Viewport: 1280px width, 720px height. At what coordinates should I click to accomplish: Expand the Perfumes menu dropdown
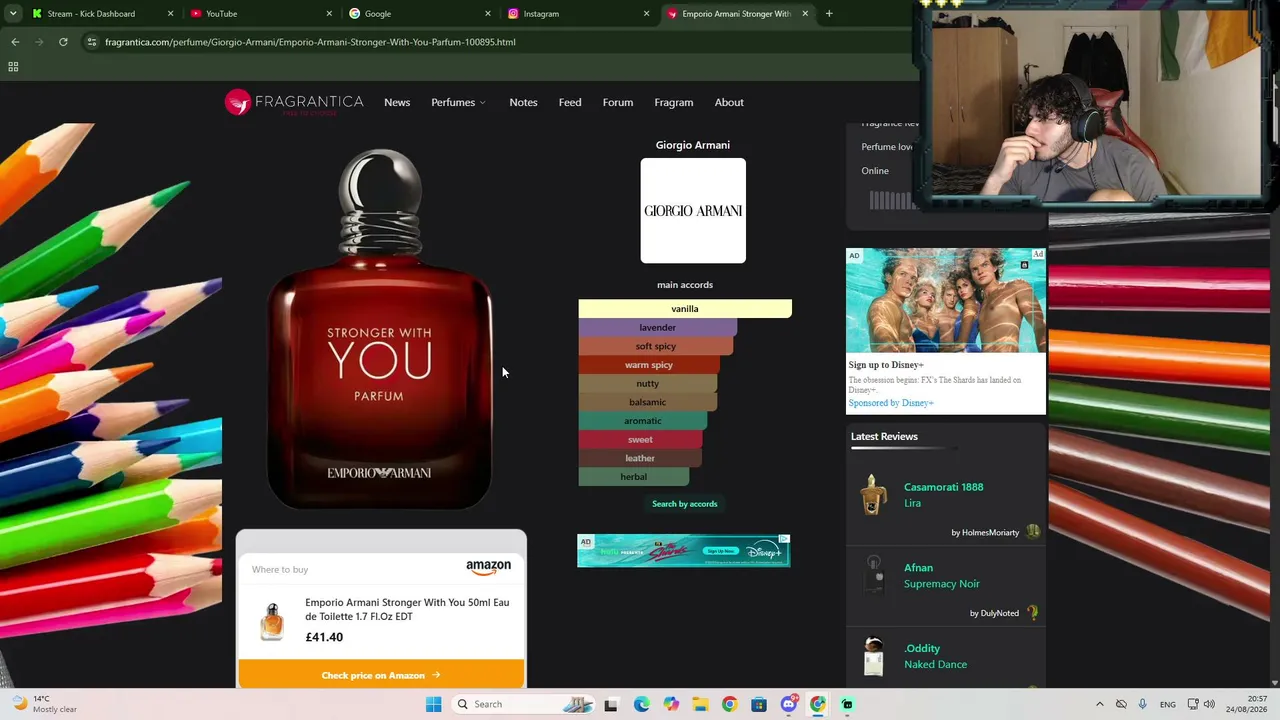tap(458, 102)
